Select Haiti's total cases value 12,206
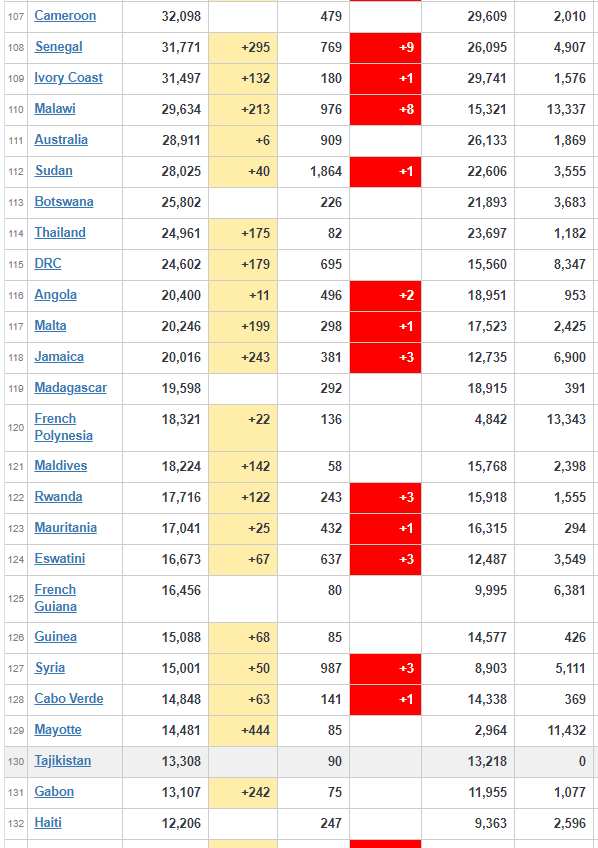The image size is (598, 848). coord(181,823)
